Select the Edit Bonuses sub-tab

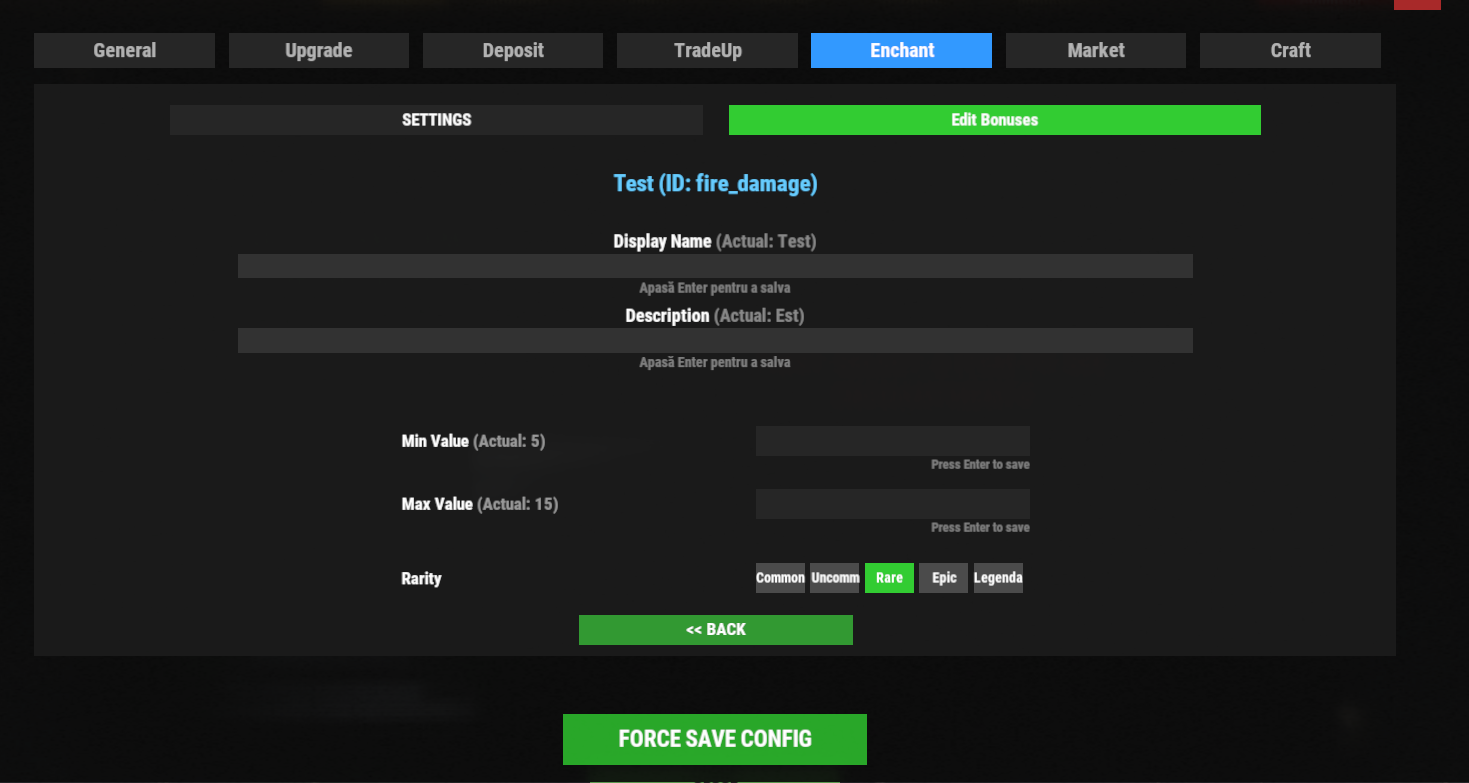(994, 120)
